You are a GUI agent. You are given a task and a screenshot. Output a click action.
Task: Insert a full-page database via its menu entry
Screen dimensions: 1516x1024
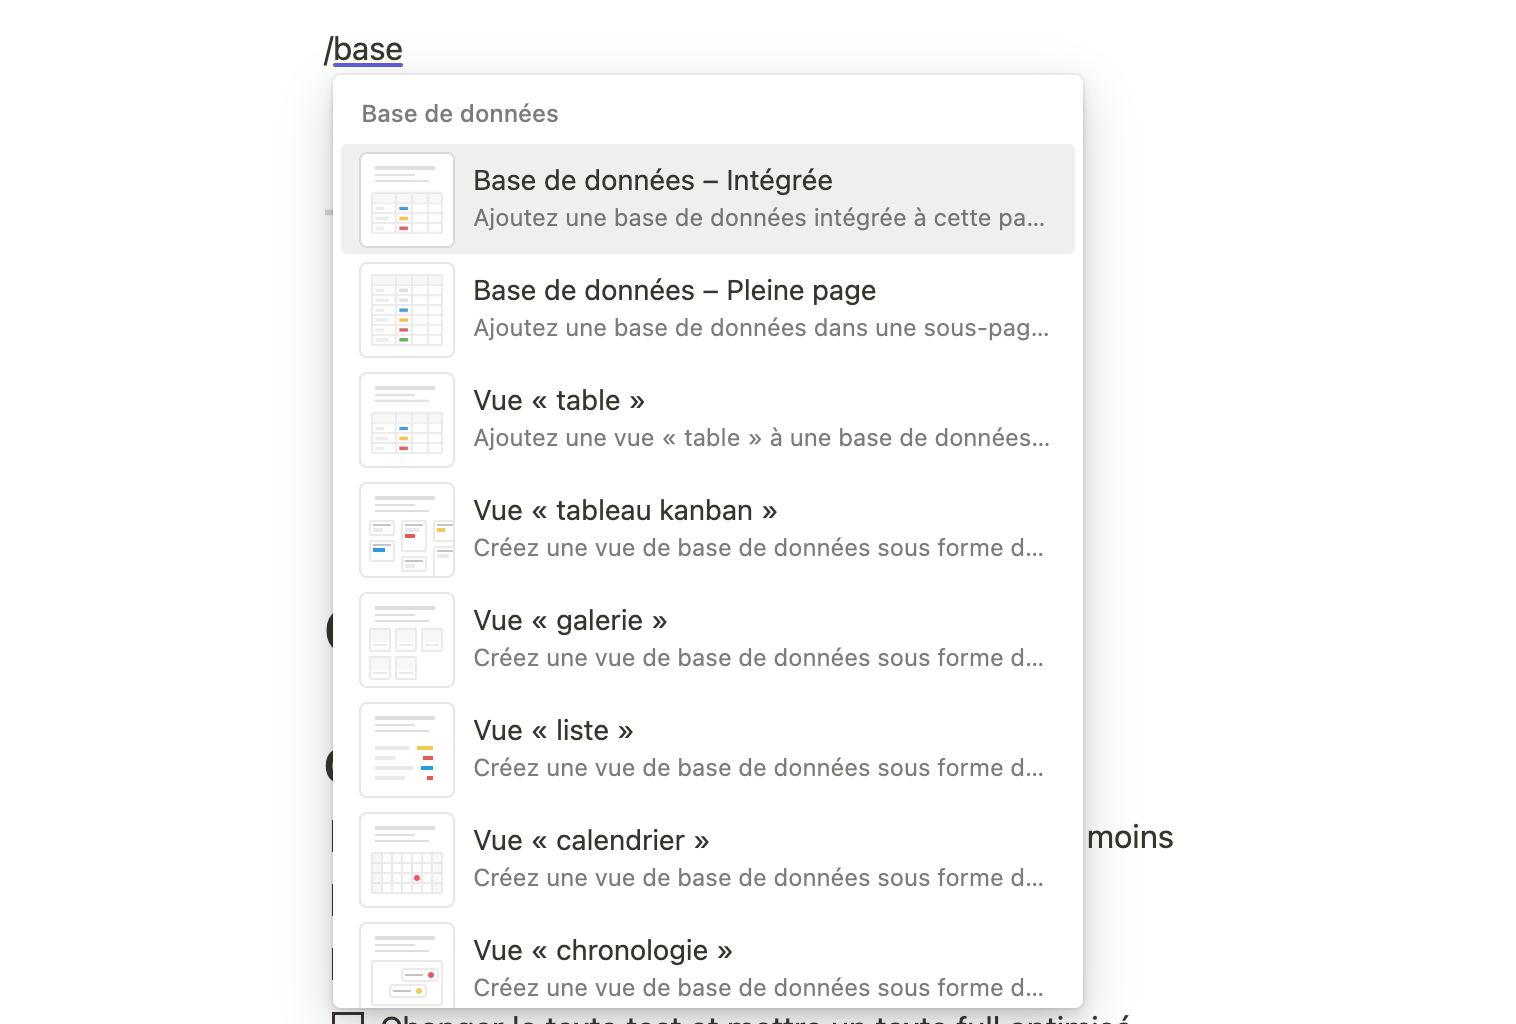[x=707, y=309]
